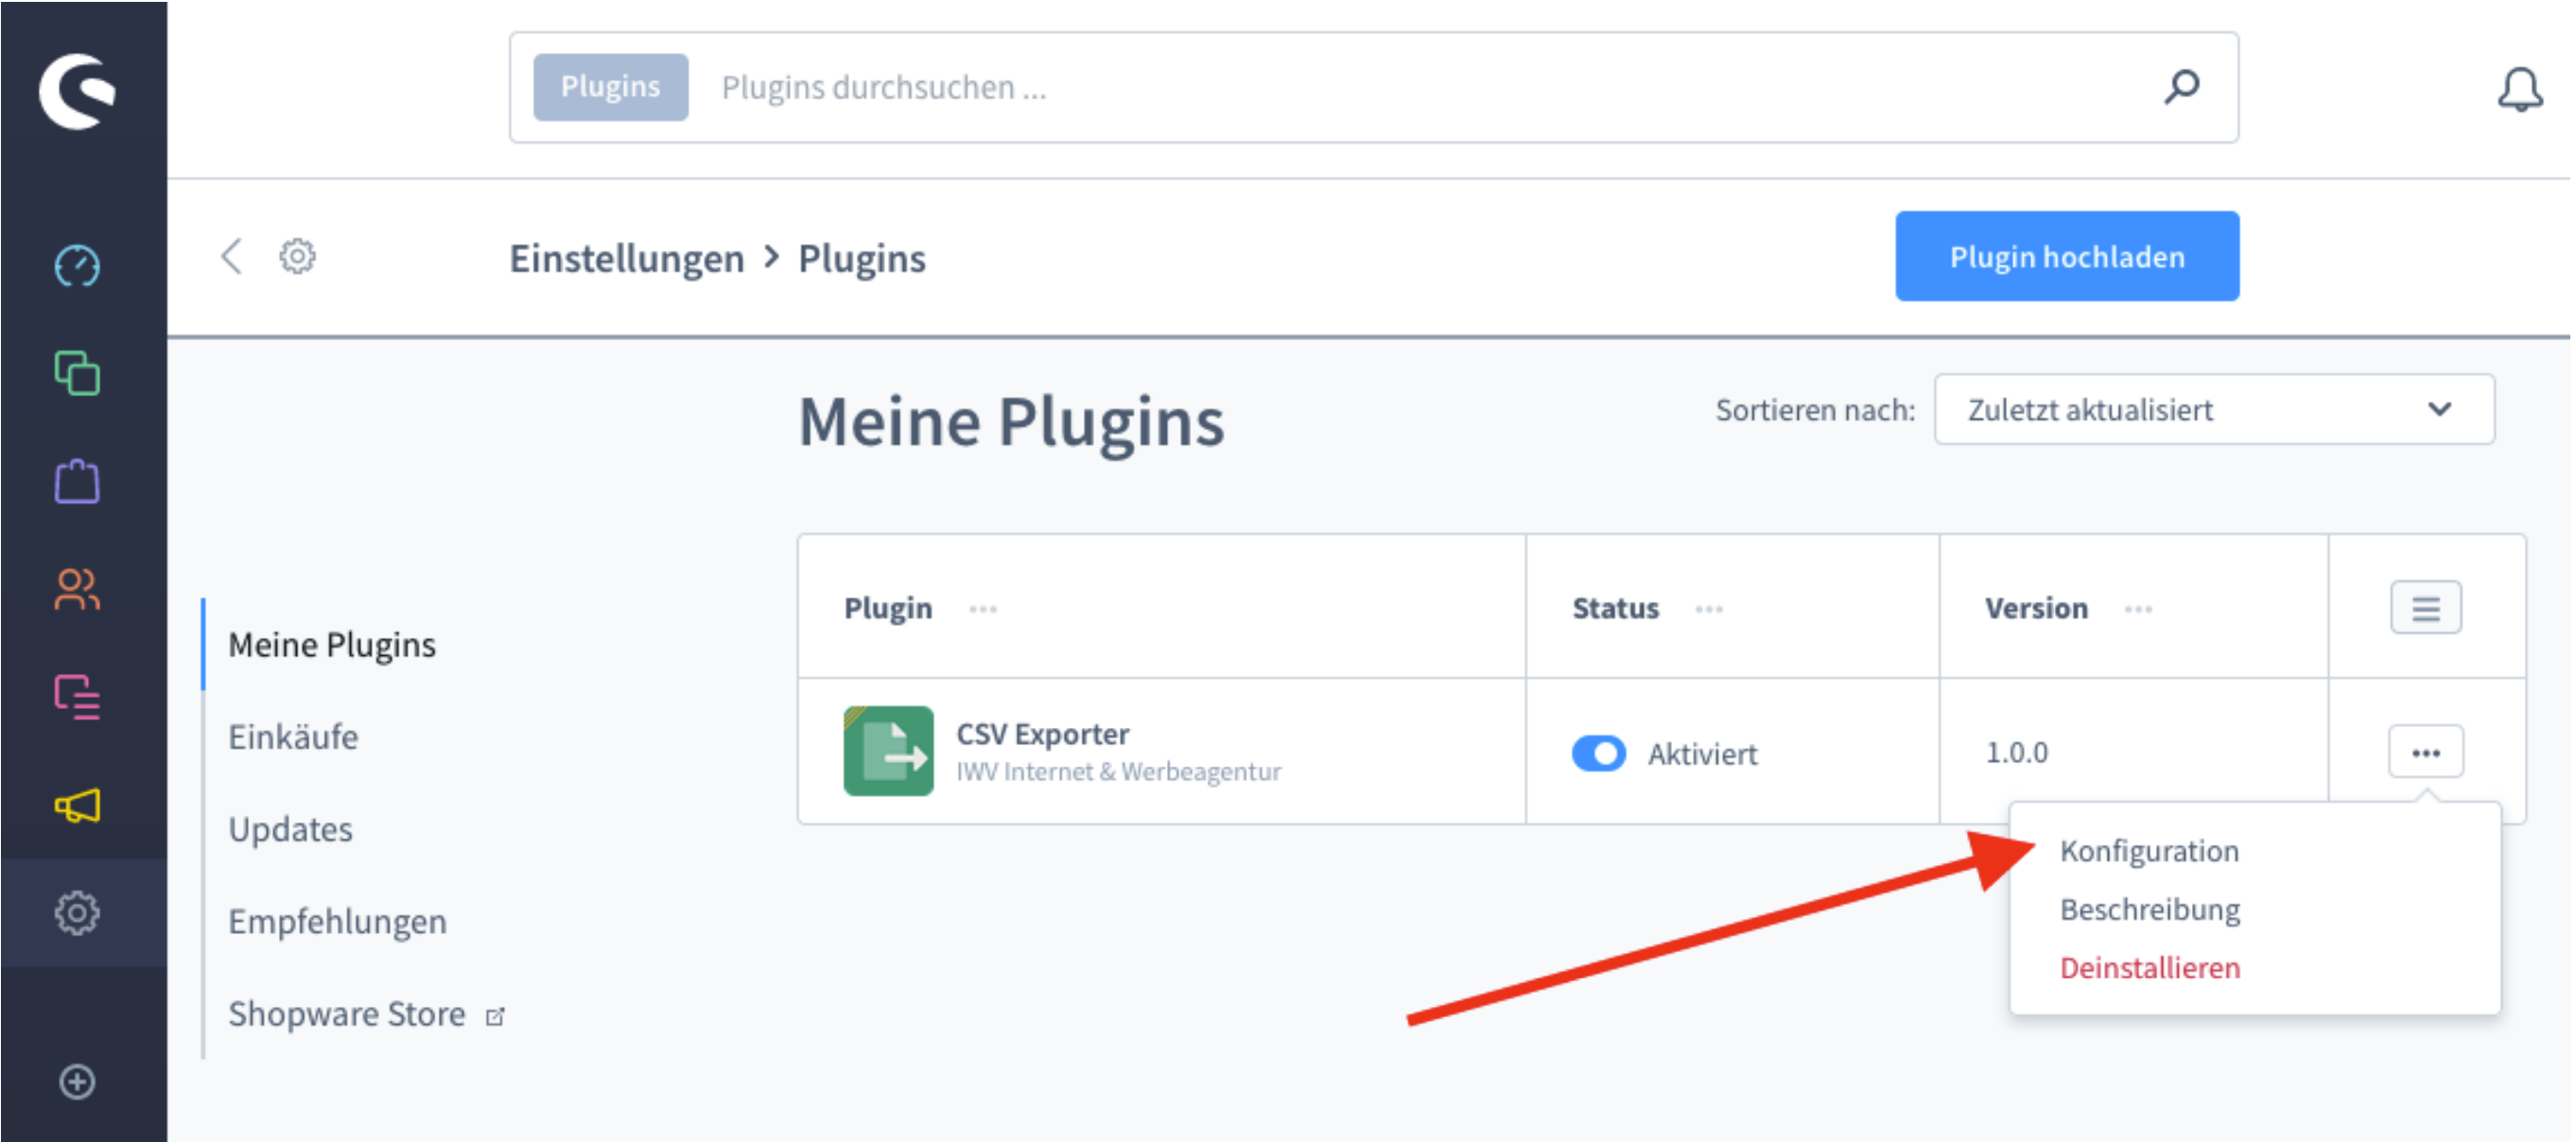The width and height of the screenshot is (2576, 1142).
Task: Open the Content icon in sidebar
Action: coord(77,697)
